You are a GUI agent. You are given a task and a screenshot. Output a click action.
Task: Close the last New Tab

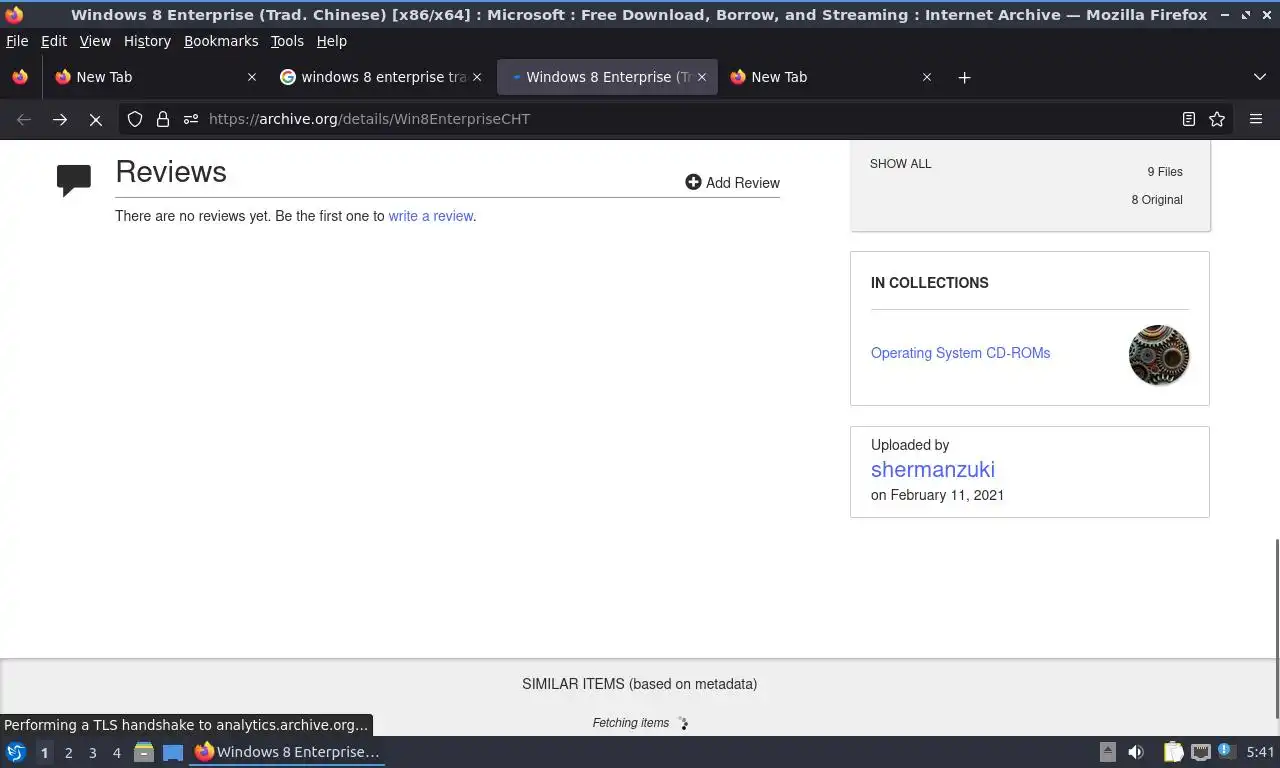[x=927, y=77]
